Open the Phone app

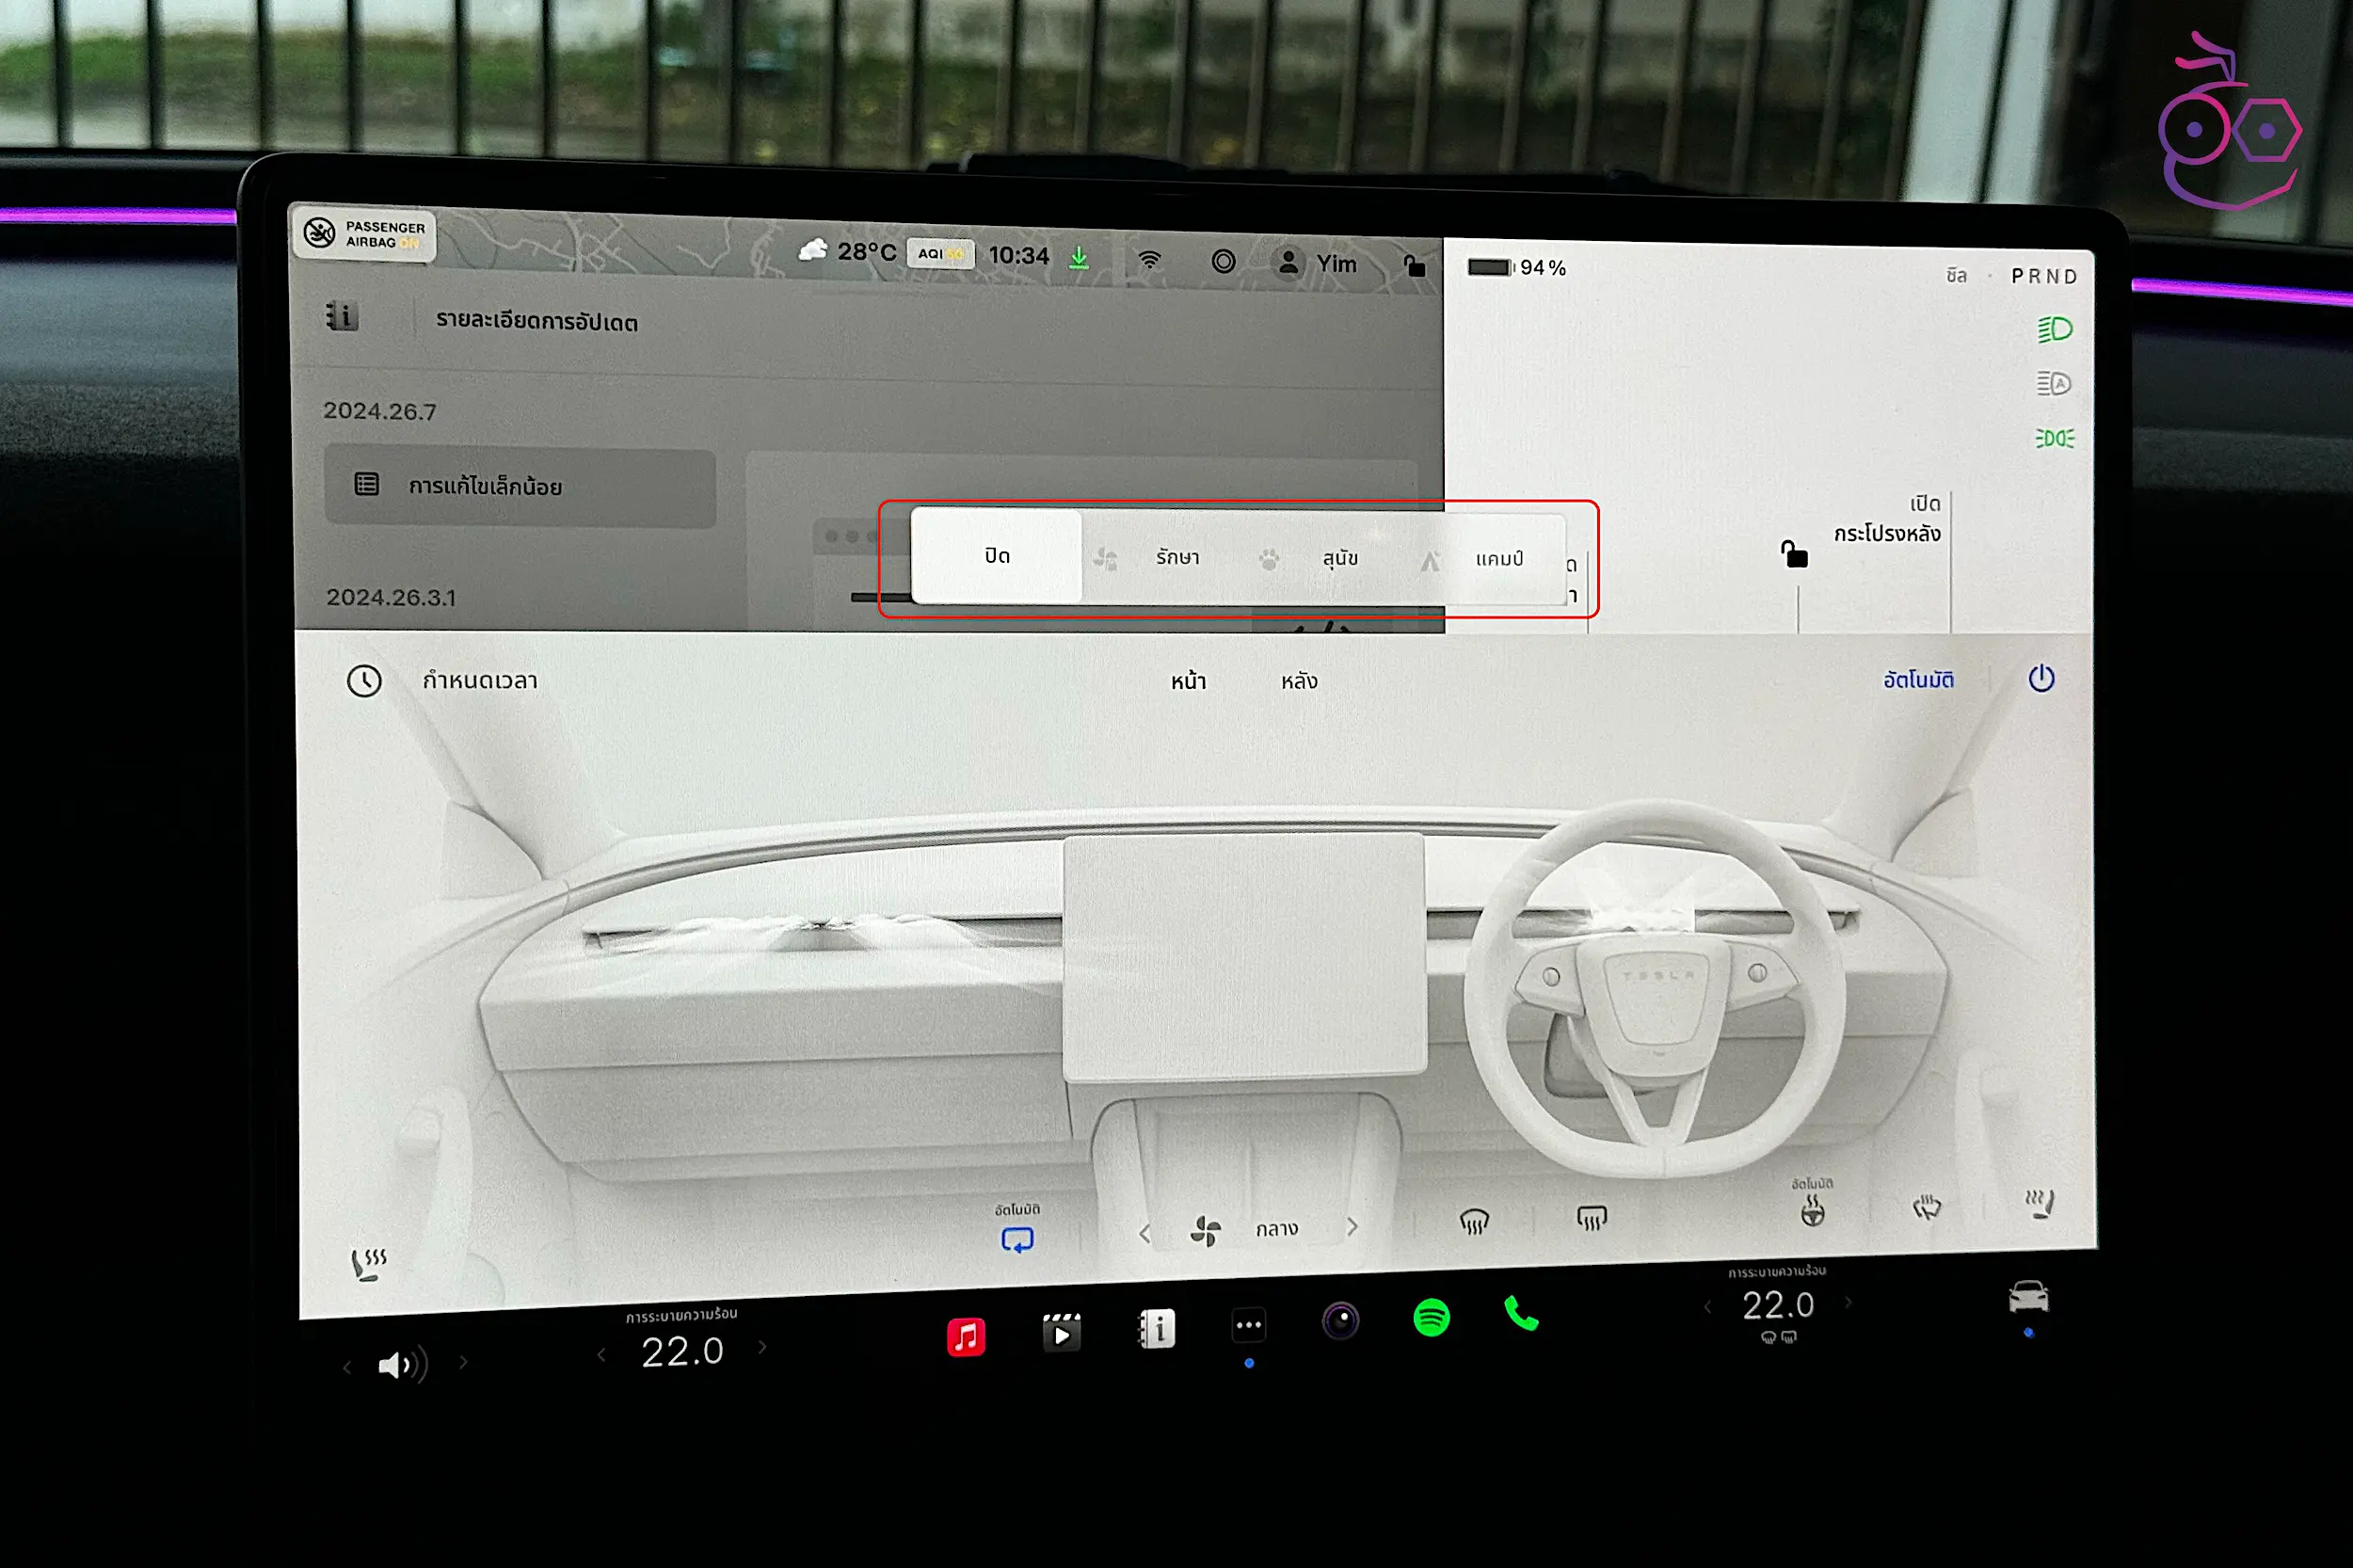[x=1521, y=1313]
